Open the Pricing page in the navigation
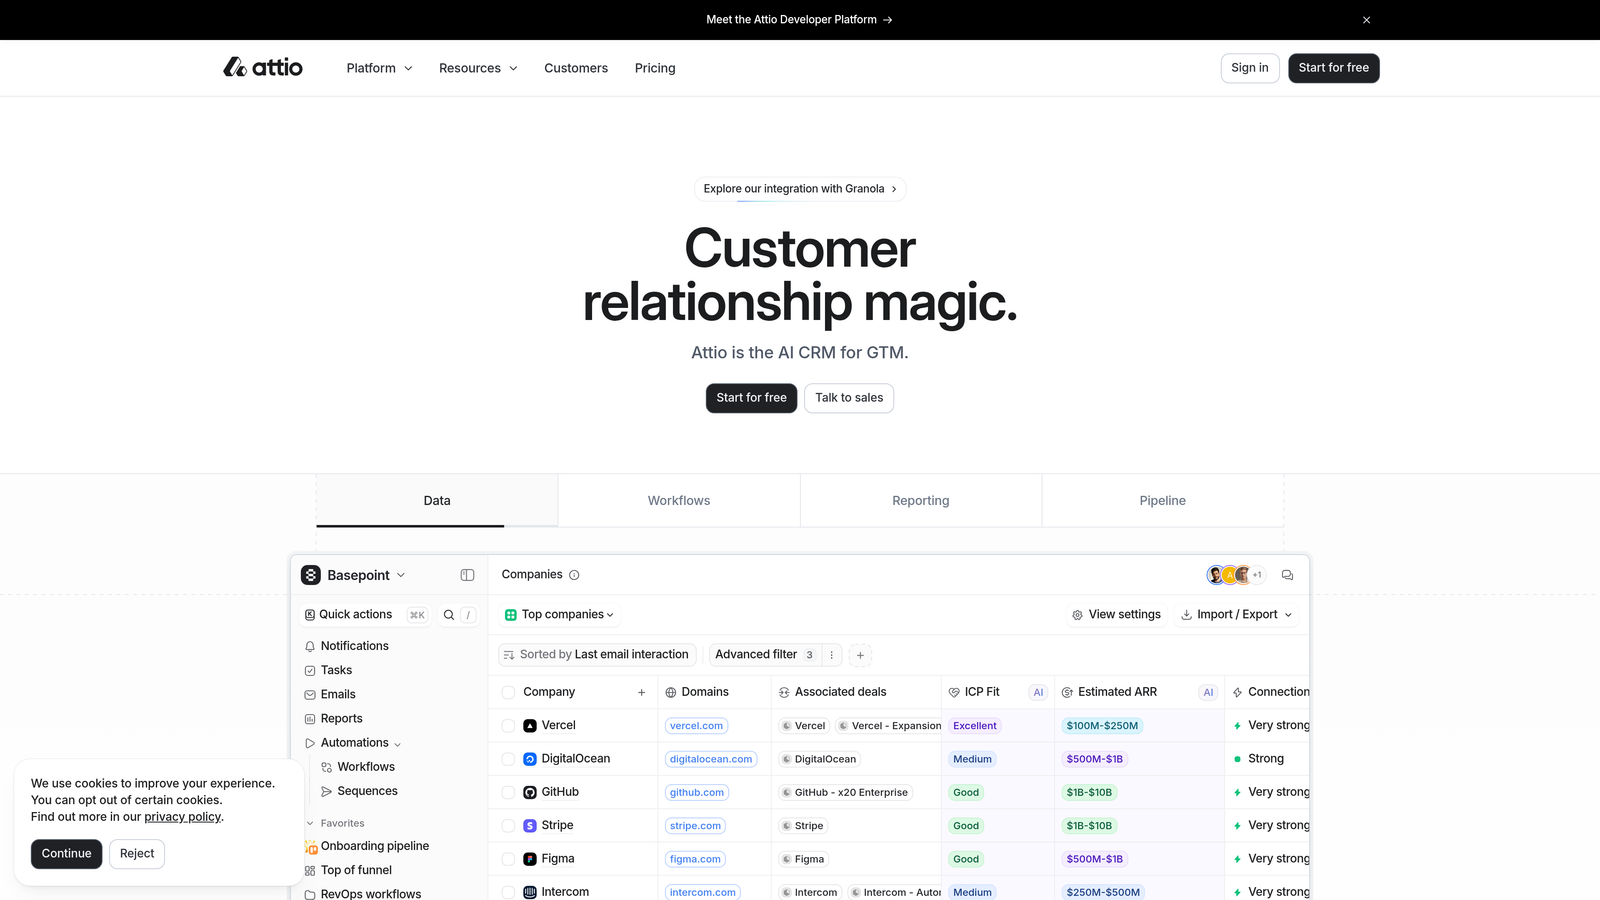Screen dimensions: 1600x900 click(x=655, y=68)
